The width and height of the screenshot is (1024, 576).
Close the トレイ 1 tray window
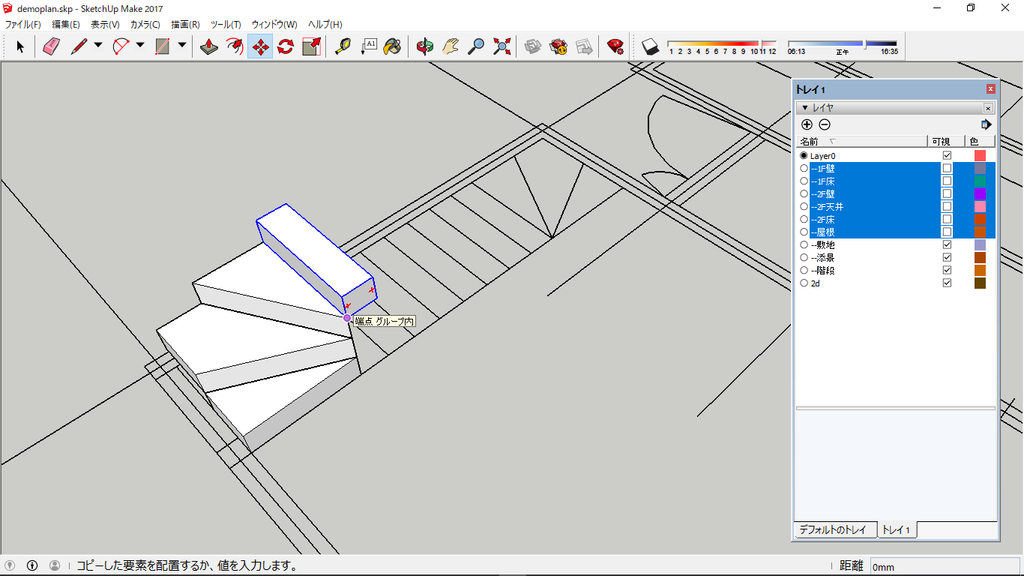click(x=991, y=89)
